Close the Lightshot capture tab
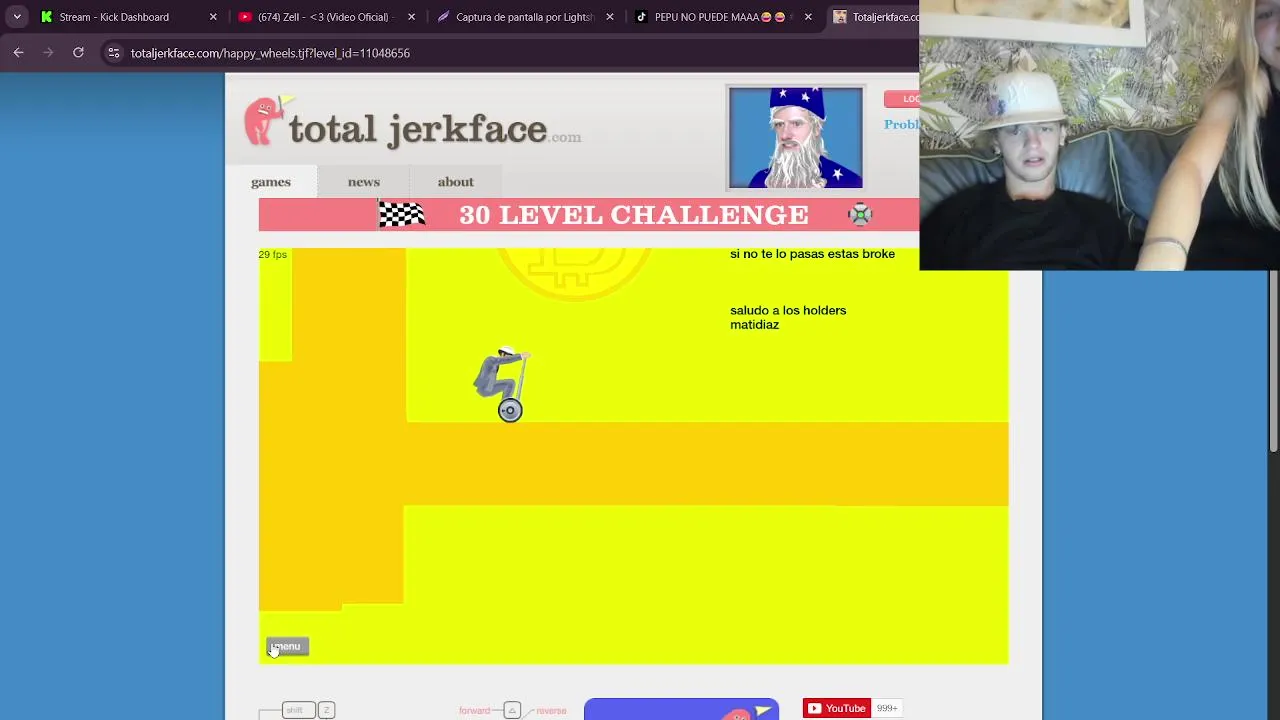Image resolution: width=1280 pixels, height=720 pixels. pyautogui.click(x=610, y=17)
